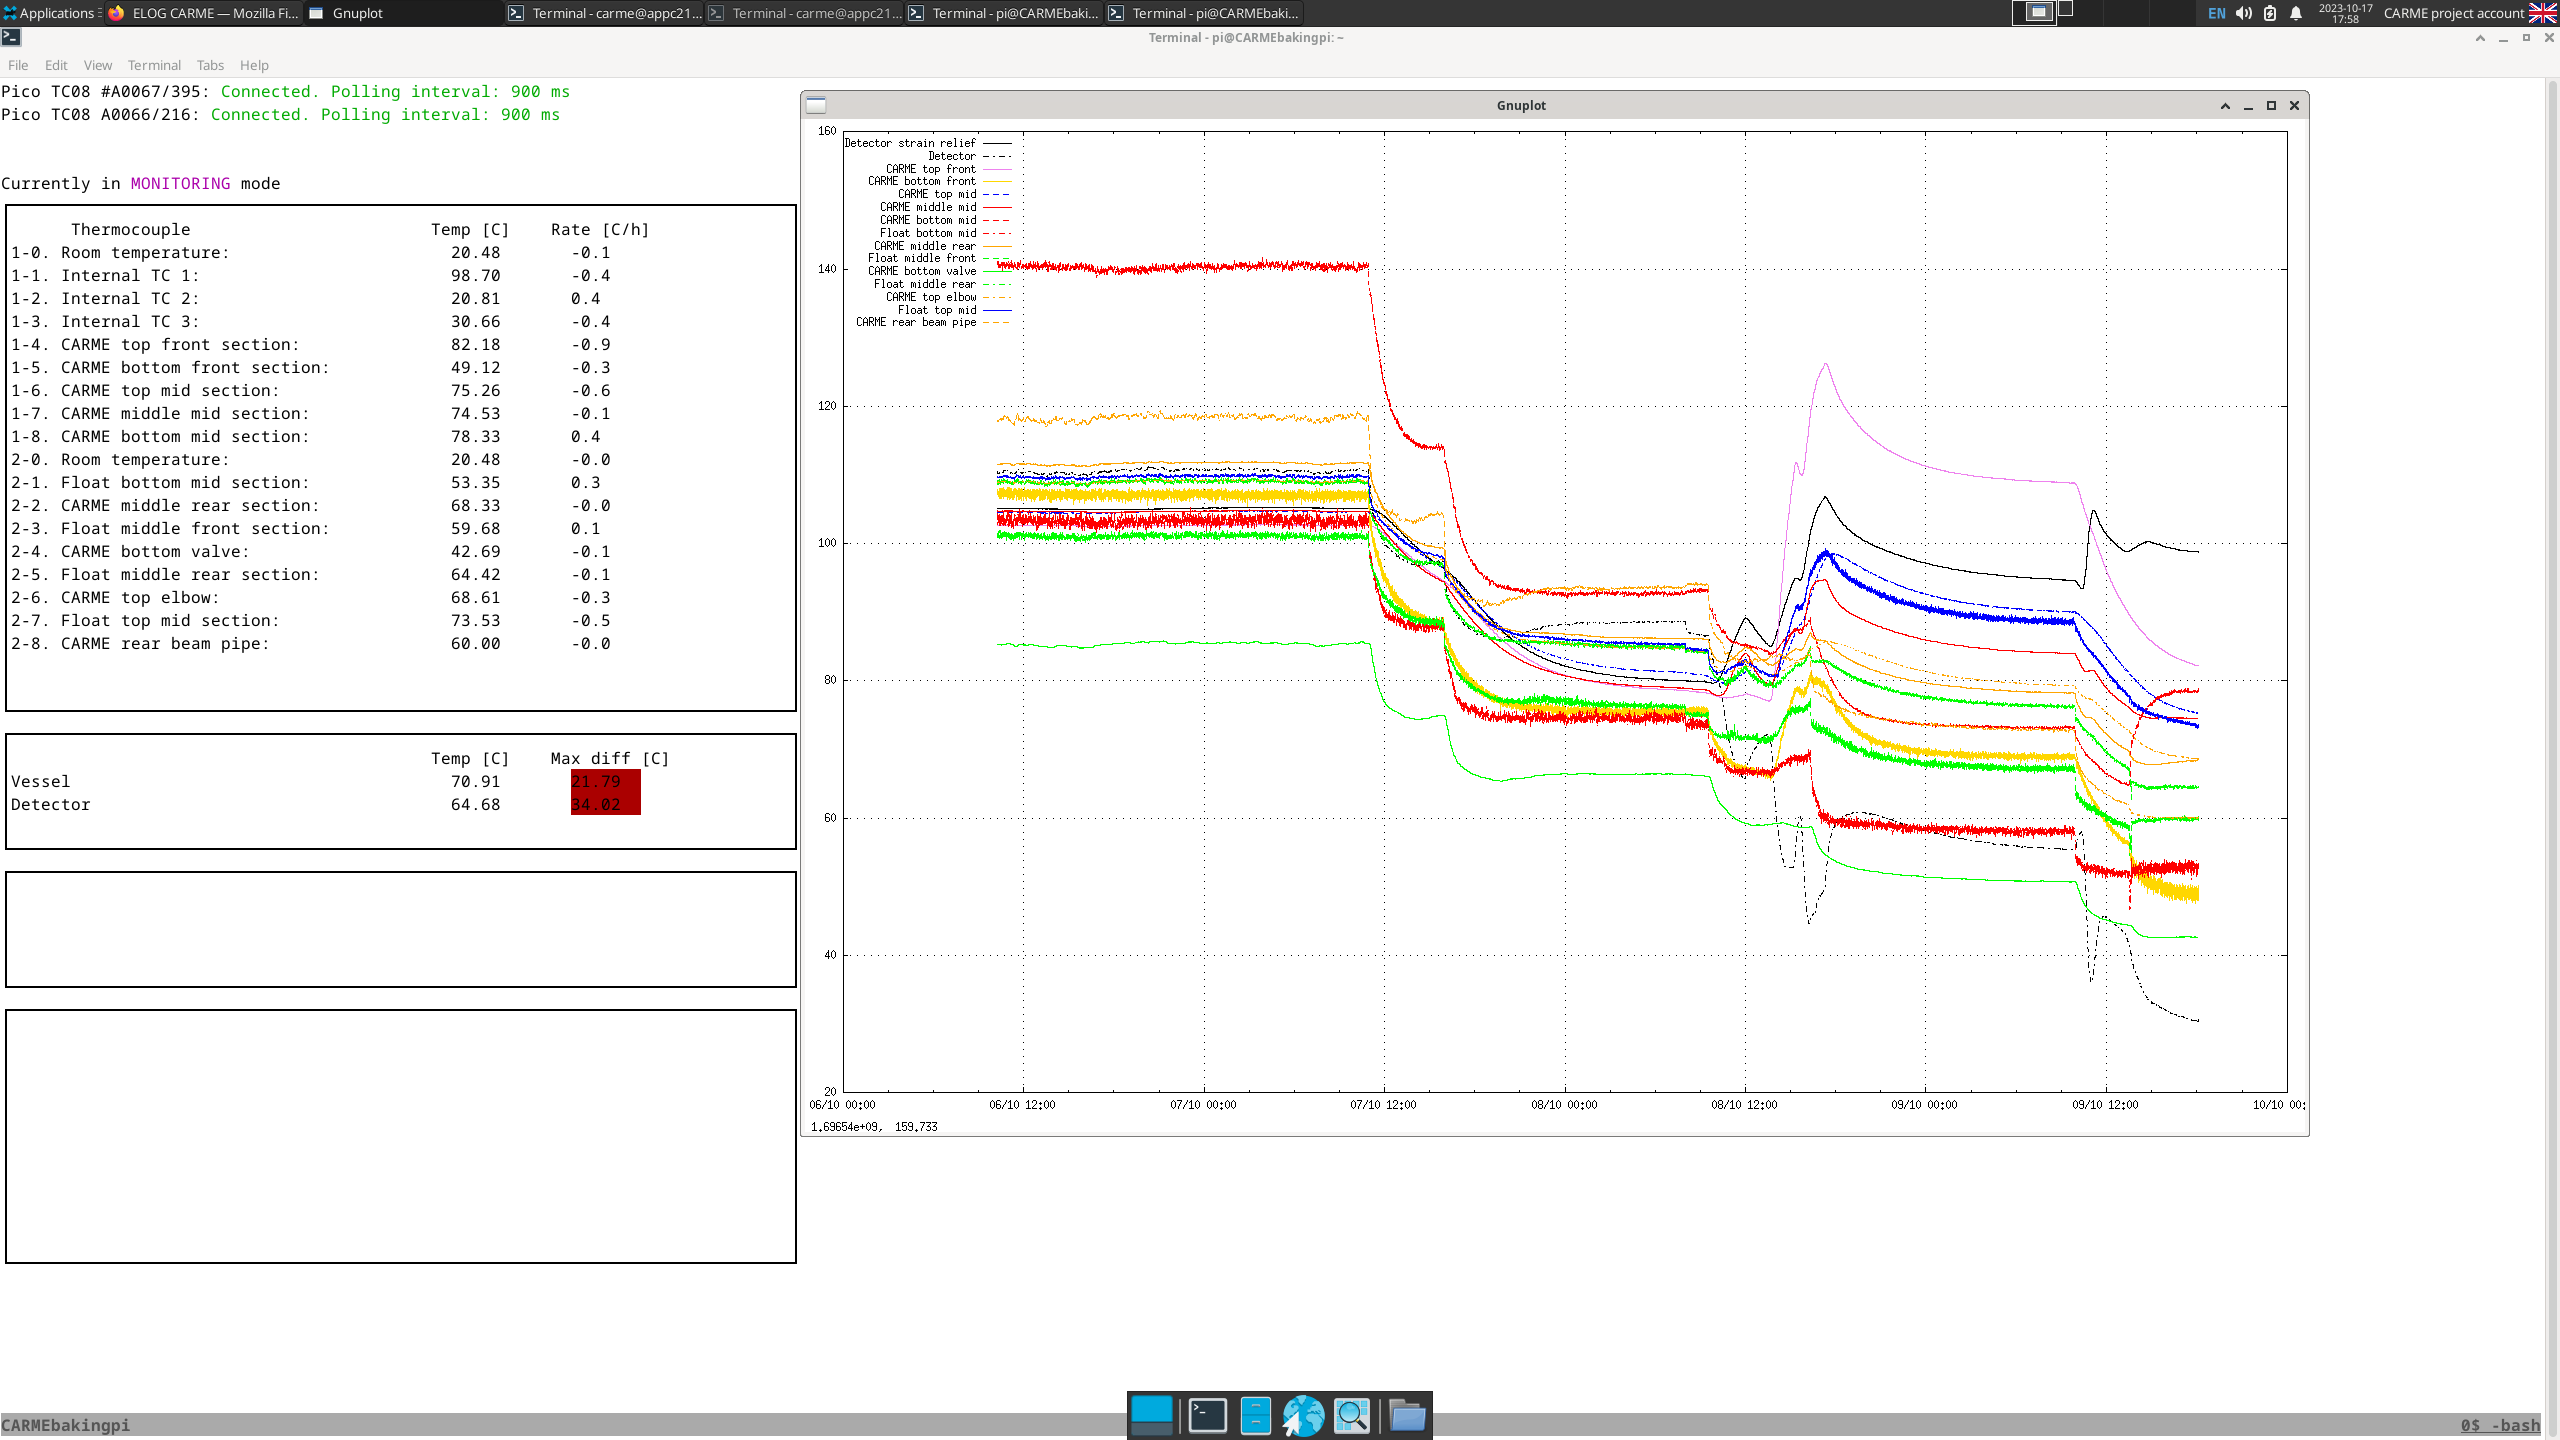The image size is (2560, 1440).
Task: Switch to ELOG CARME Firefox window button
Action: 204,13
